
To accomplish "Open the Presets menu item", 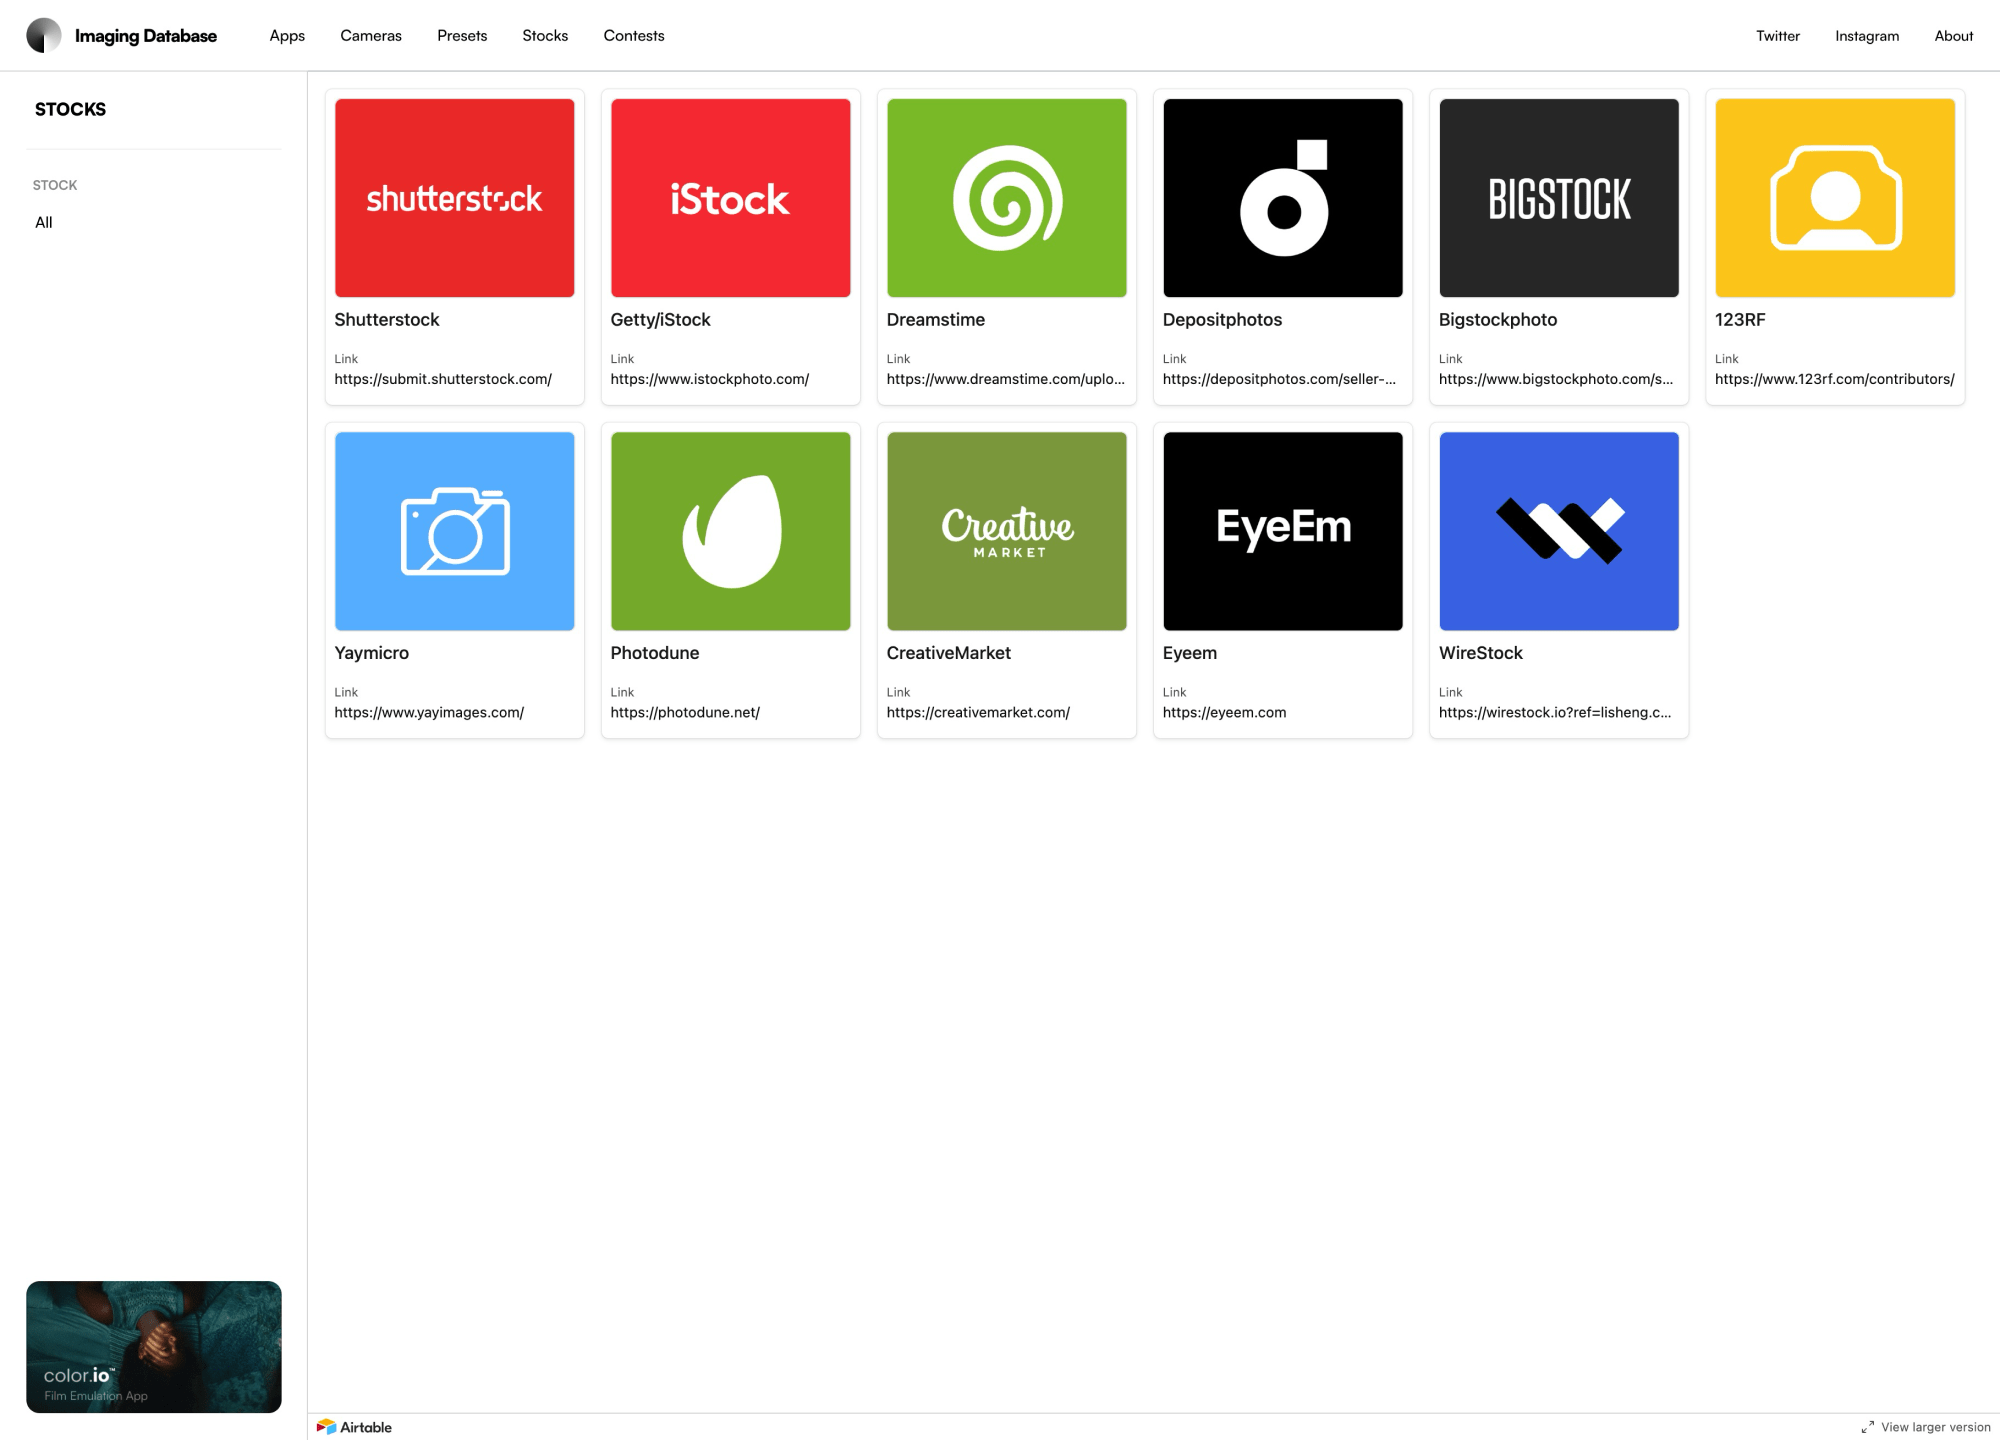I will click(x=462, y=36).
